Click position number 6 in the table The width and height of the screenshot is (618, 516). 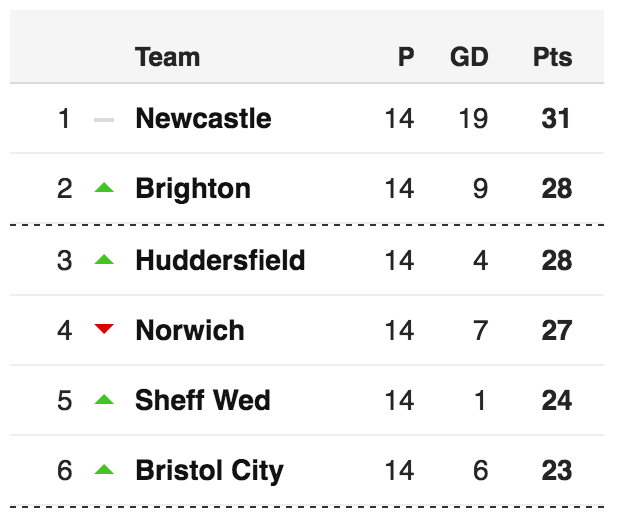pyautogui.click(x=65, y=470)
